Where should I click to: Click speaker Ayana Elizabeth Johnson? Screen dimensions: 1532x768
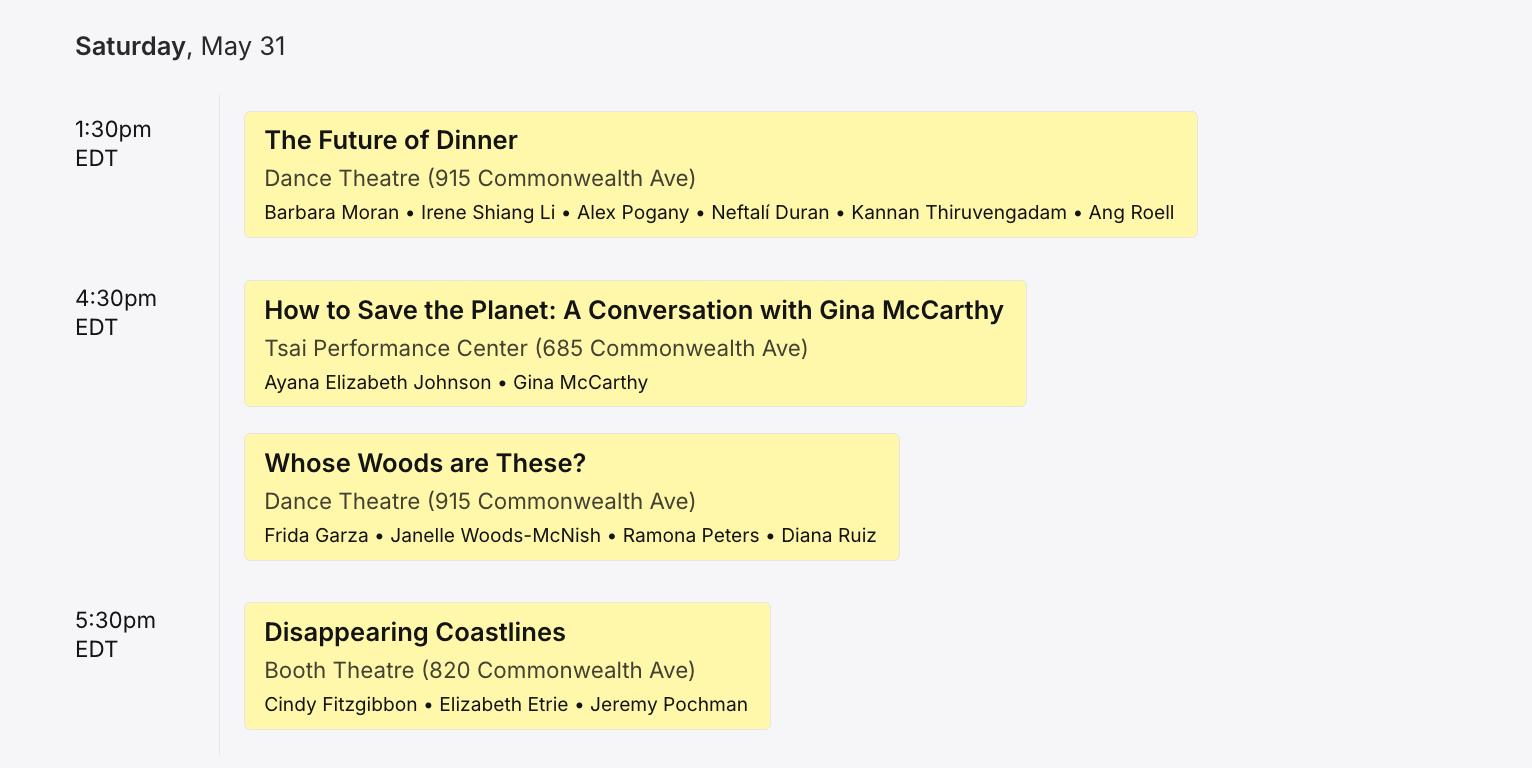(x=377, y=382)
